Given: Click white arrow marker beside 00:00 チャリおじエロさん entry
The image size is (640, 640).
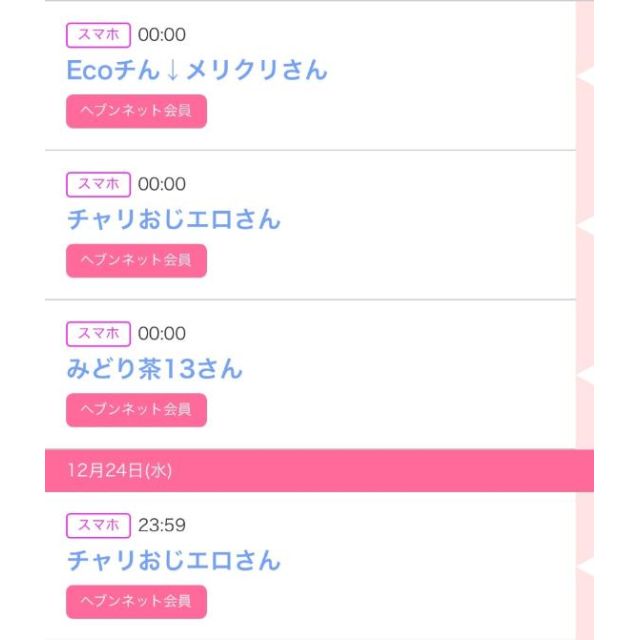Looking at the screenshot, I should coord(585,226).
